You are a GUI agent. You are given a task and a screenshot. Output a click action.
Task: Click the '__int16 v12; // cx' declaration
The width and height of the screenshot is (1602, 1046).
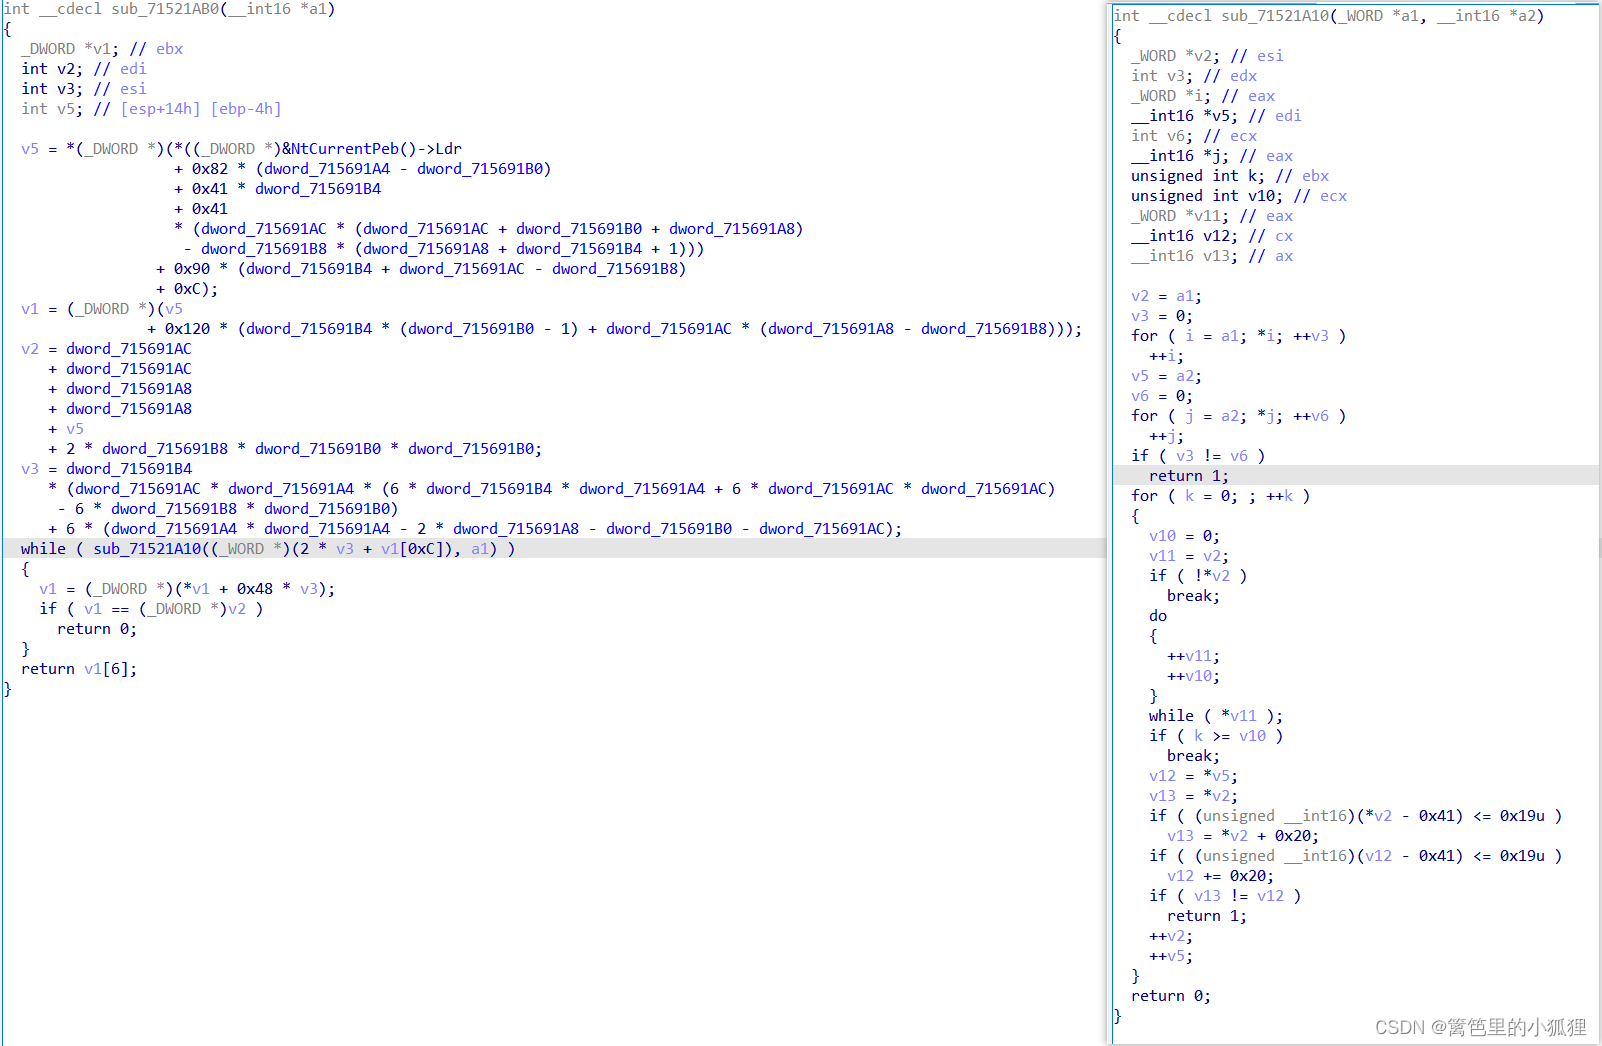(x=1212, y=236)
